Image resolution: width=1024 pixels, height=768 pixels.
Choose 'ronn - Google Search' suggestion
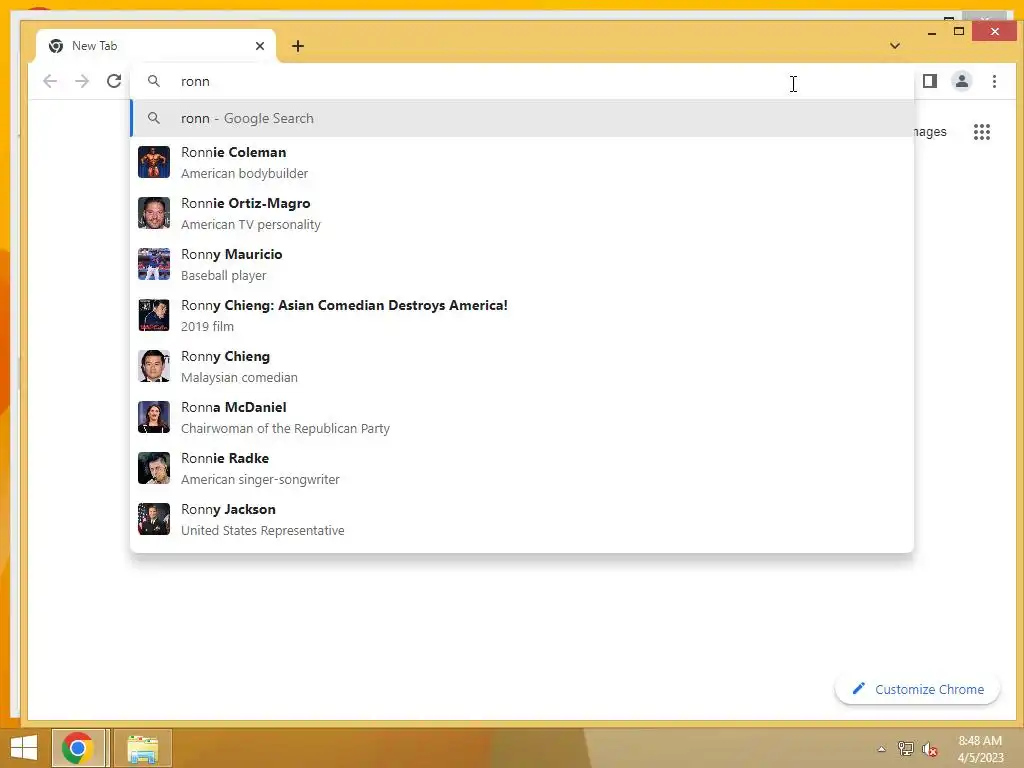[522, 118]
